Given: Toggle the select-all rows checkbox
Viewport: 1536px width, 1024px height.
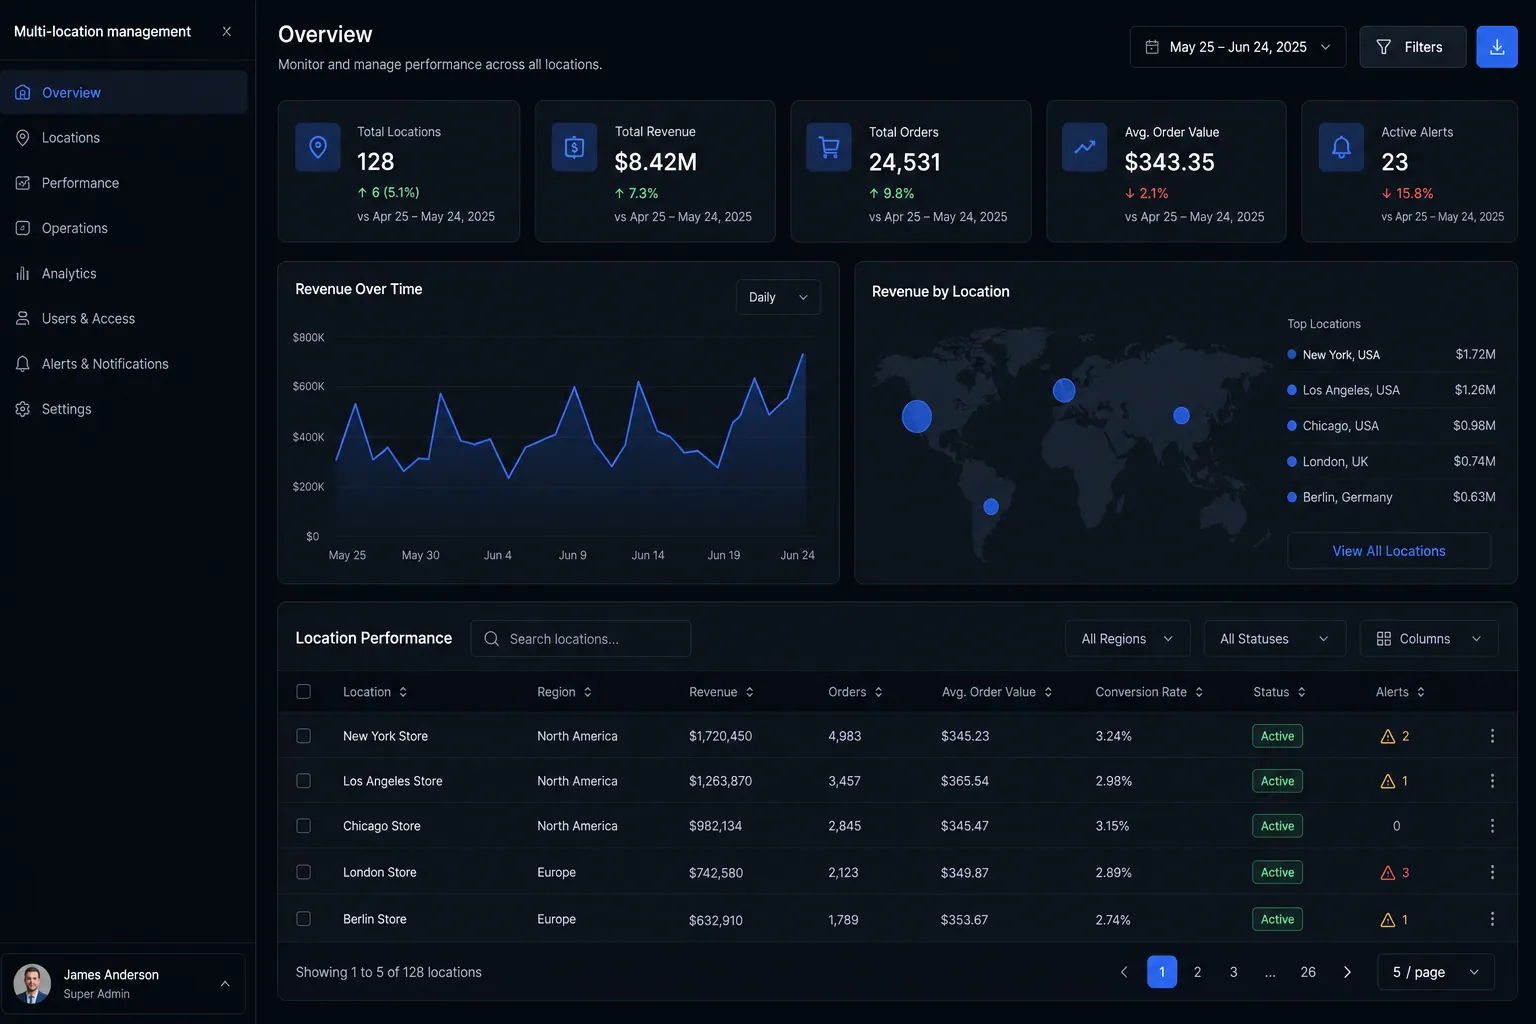Looking at the screenshot, I should pyautogui.click(x=304, y=692).
